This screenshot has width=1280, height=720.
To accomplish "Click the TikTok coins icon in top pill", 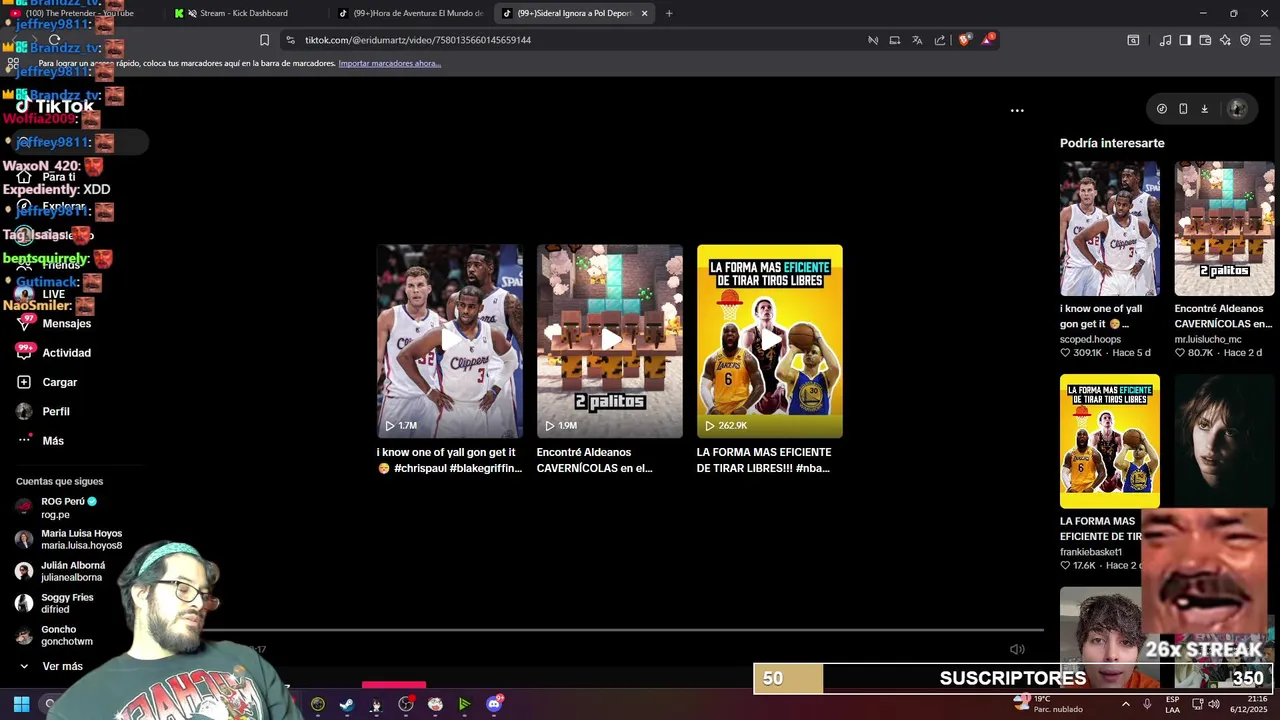I will (1162, 109).
